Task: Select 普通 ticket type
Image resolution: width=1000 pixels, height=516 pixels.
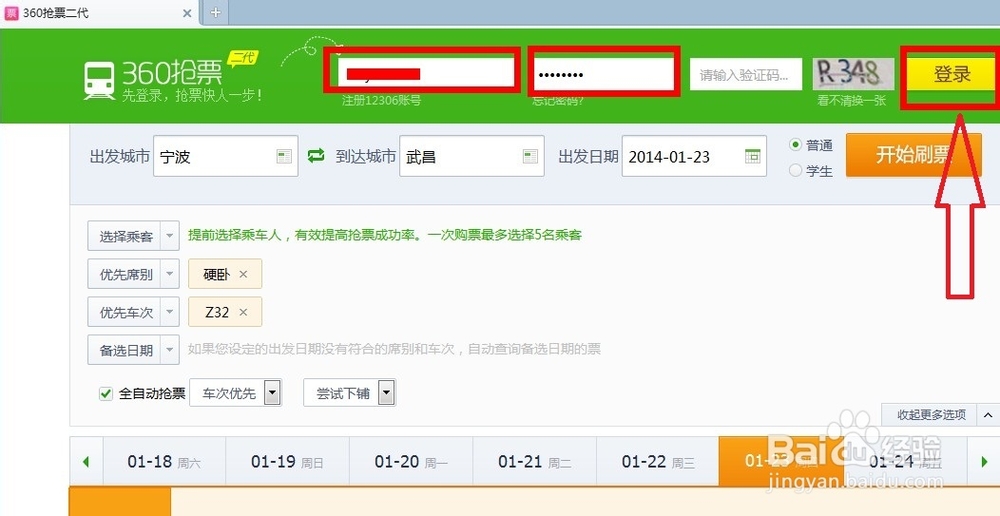Action: (x=795, y=145)
